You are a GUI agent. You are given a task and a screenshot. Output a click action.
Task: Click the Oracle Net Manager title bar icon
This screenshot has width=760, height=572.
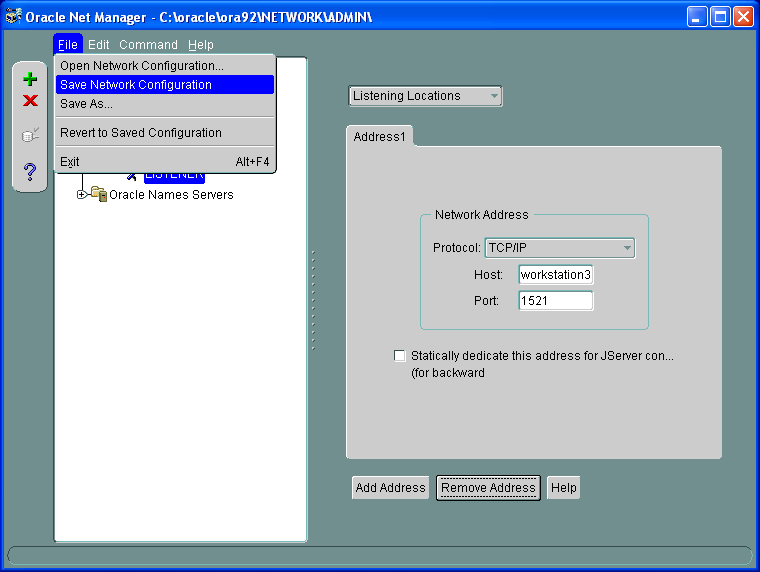(13, 16)
